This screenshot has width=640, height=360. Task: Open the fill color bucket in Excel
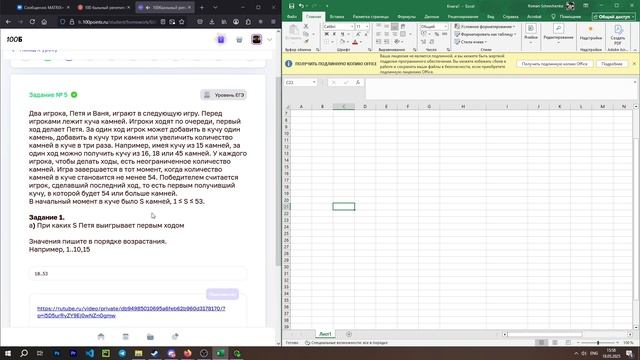[342, 42]
